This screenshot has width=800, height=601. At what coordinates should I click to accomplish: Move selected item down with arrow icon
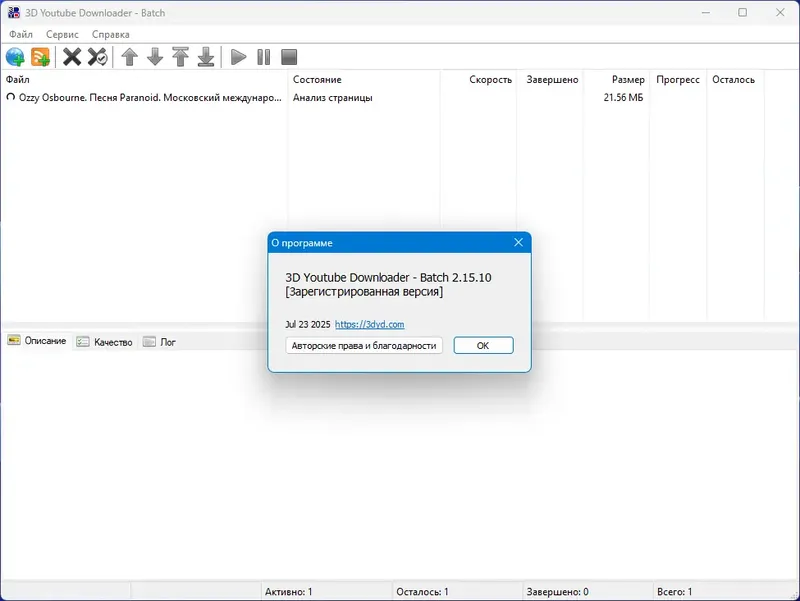pyautogui.click(x=155, y=57)
